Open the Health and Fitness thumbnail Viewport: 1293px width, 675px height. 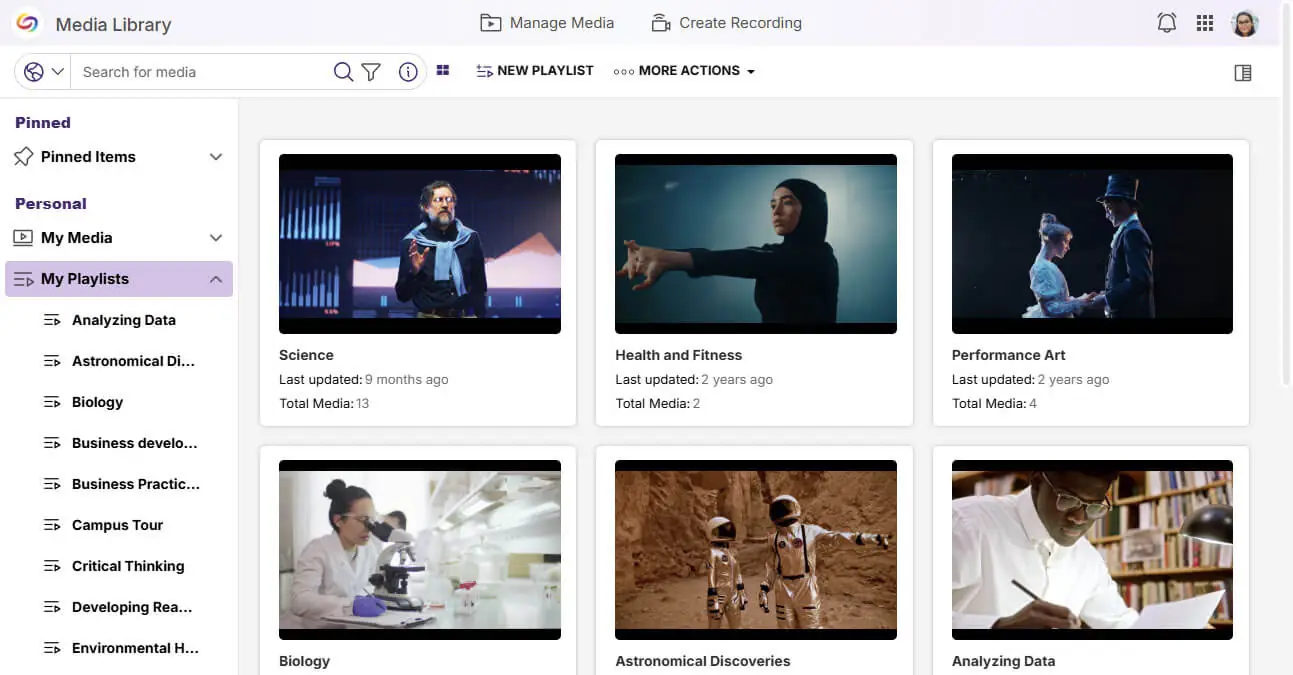pyautogui.click(x=755, y=244)
